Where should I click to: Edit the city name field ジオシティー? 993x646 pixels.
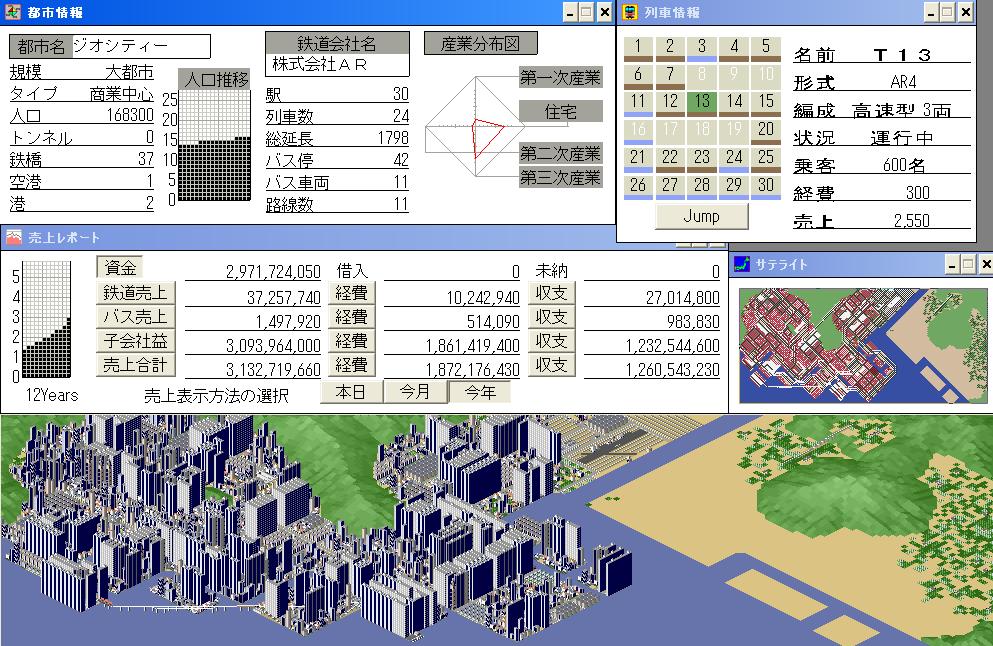click(x=141, y=46)
